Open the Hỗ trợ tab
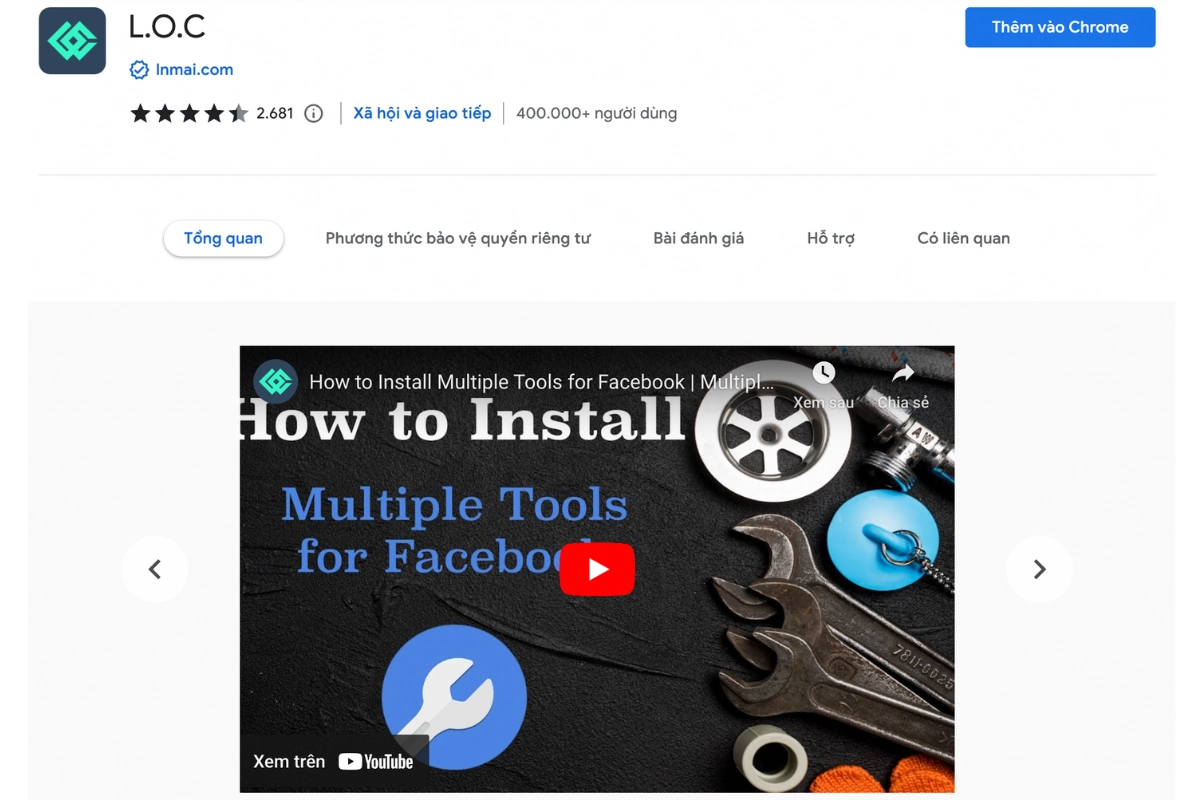 [830, 239]
